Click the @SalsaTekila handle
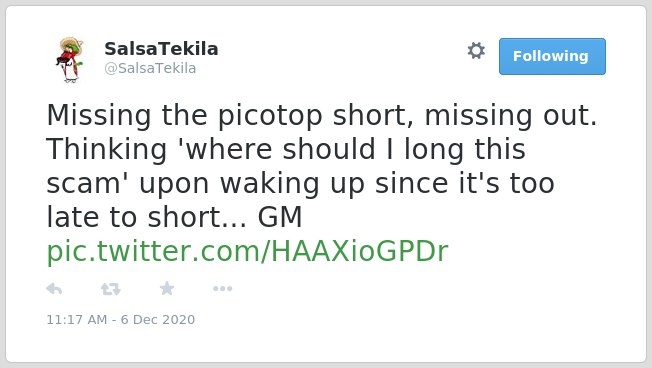Screen dimensions: 652x368 [x=150, y=68]
